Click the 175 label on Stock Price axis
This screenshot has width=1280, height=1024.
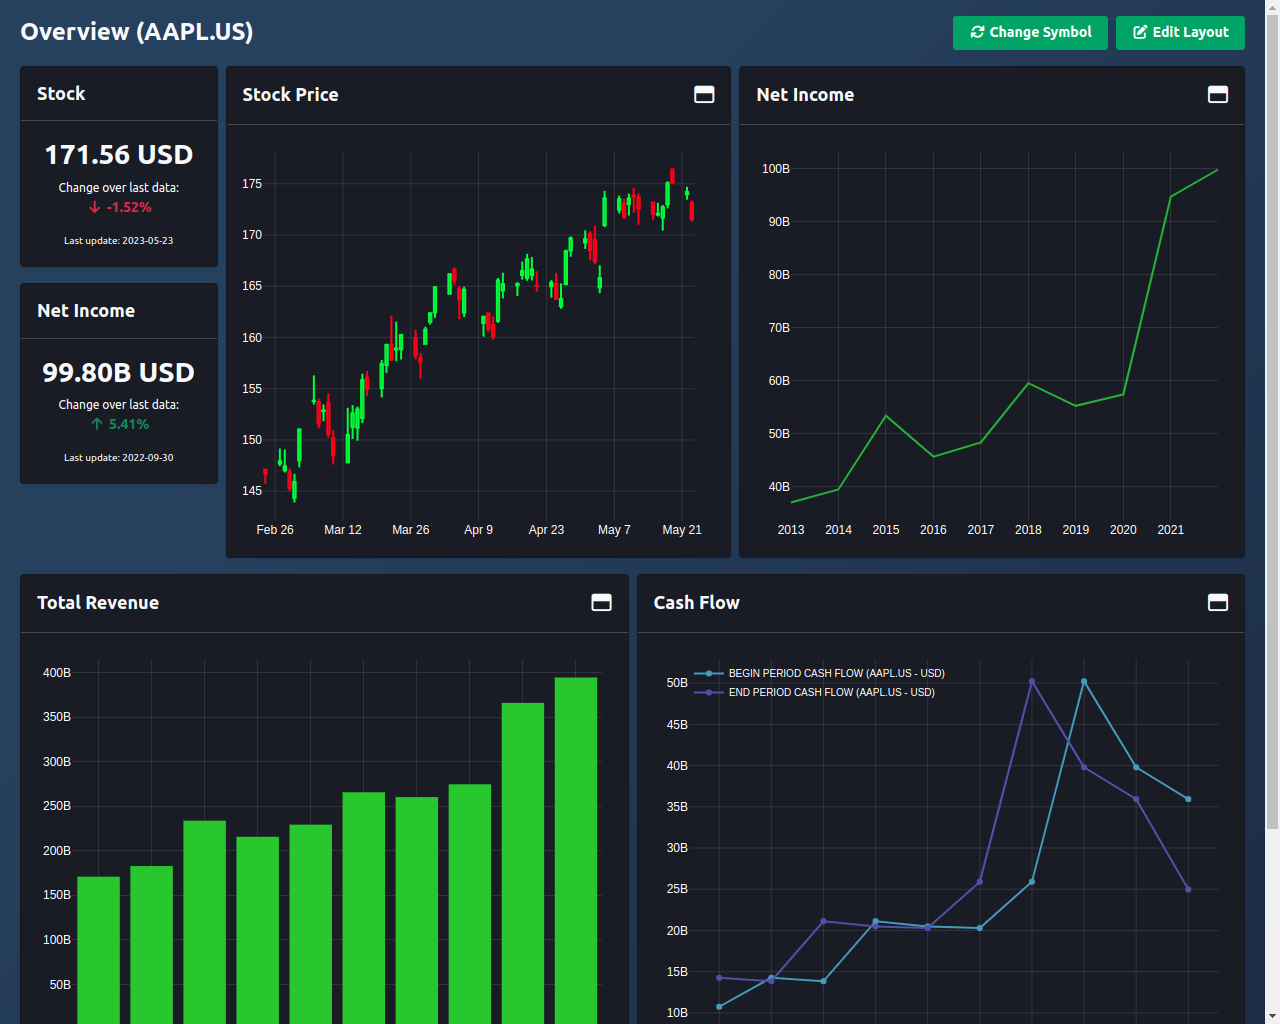pyautogui.click(x=252, y=184)
